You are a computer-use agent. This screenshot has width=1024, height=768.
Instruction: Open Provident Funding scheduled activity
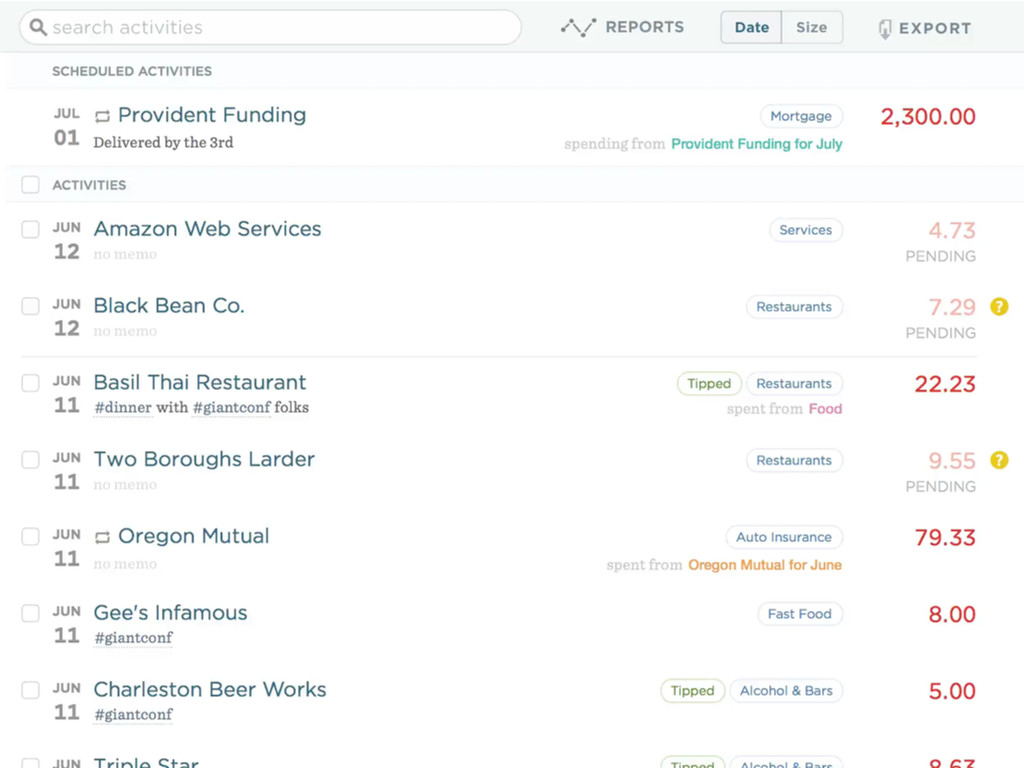212,116
